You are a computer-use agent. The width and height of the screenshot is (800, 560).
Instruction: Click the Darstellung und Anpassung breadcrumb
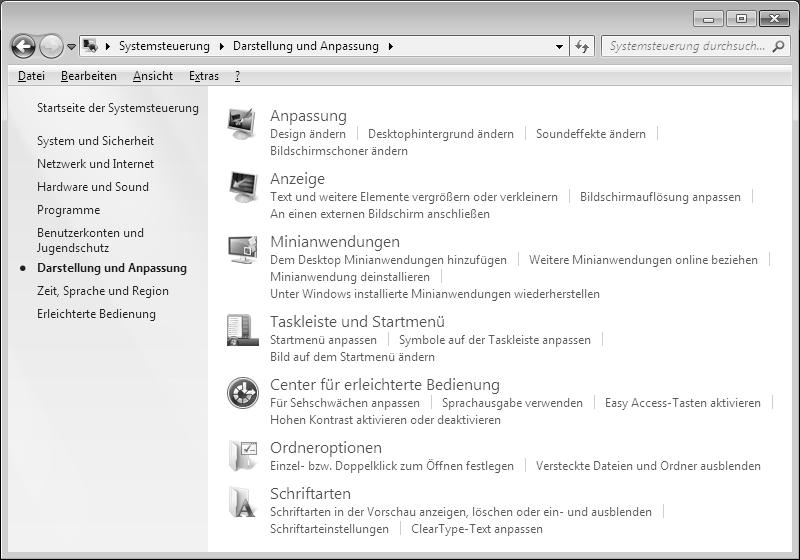306,46
